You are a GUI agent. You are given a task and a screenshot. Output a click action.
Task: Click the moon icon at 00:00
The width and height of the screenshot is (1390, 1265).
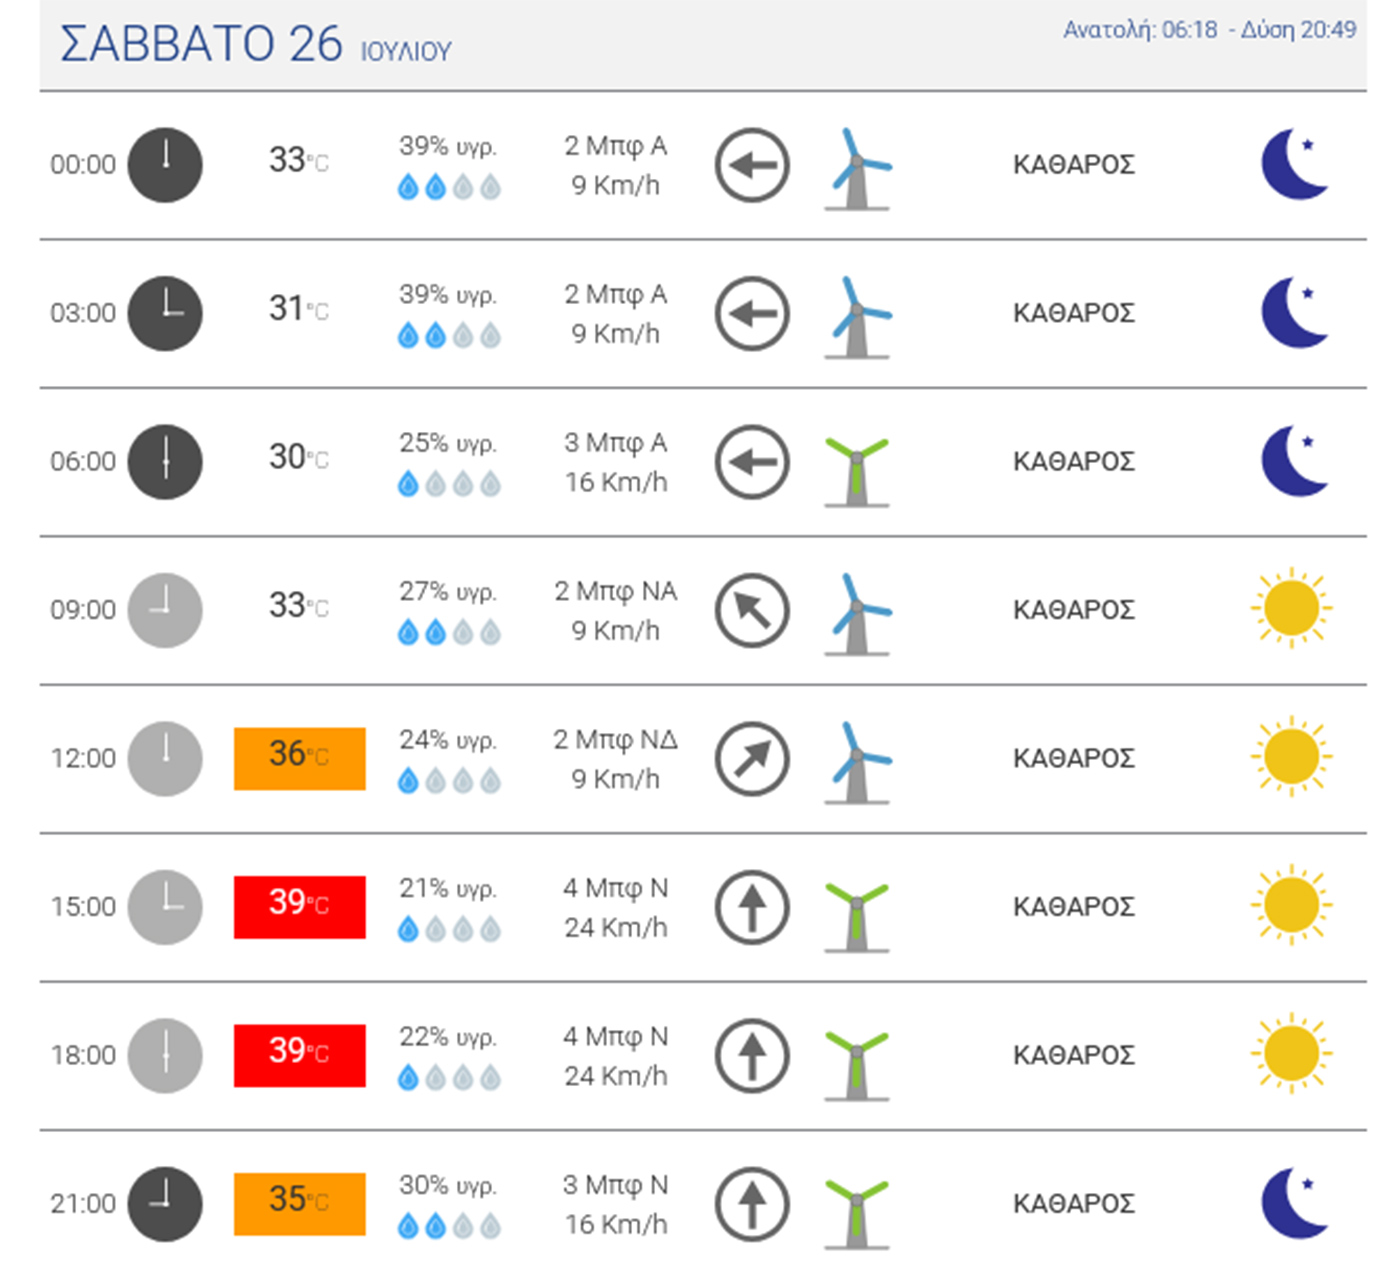[1294, 165]
